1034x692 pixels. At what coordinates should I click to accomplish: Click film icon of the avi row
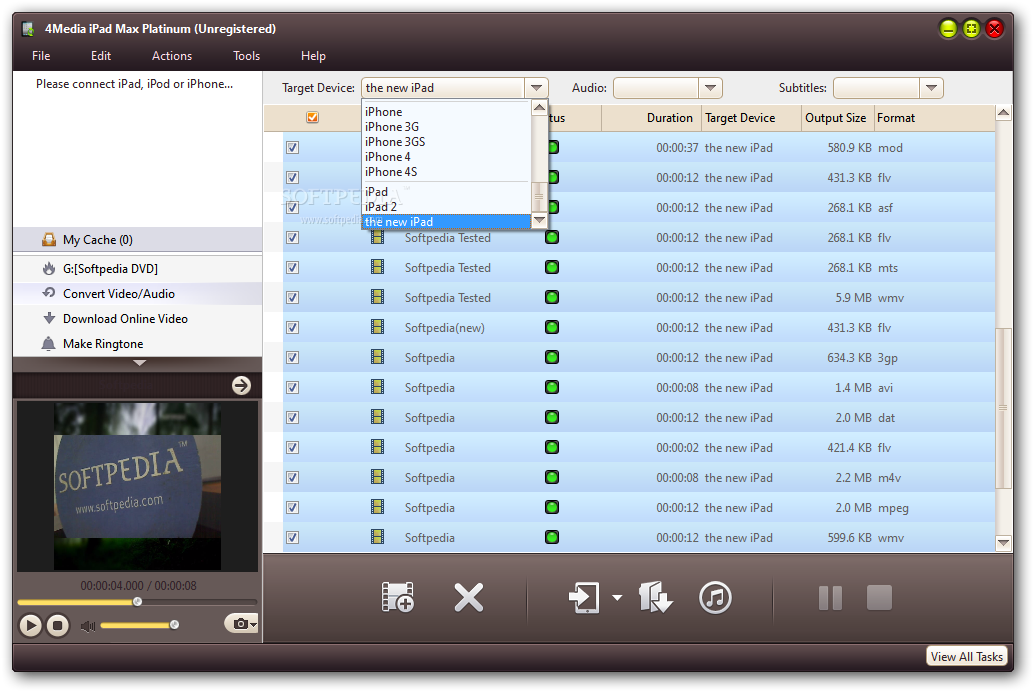[377, 387]
